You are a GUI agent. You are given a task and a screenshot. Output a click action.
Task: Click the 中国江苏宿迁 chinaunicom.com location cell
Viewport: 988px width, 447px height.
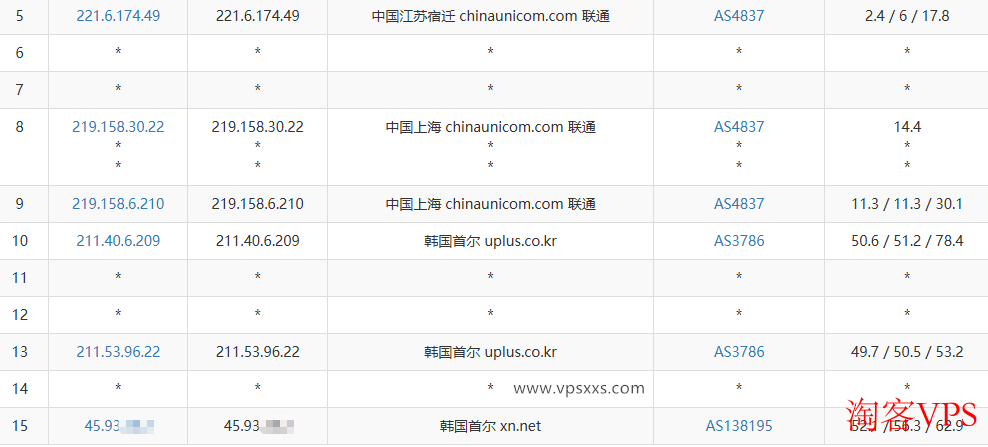pos(490,16)
